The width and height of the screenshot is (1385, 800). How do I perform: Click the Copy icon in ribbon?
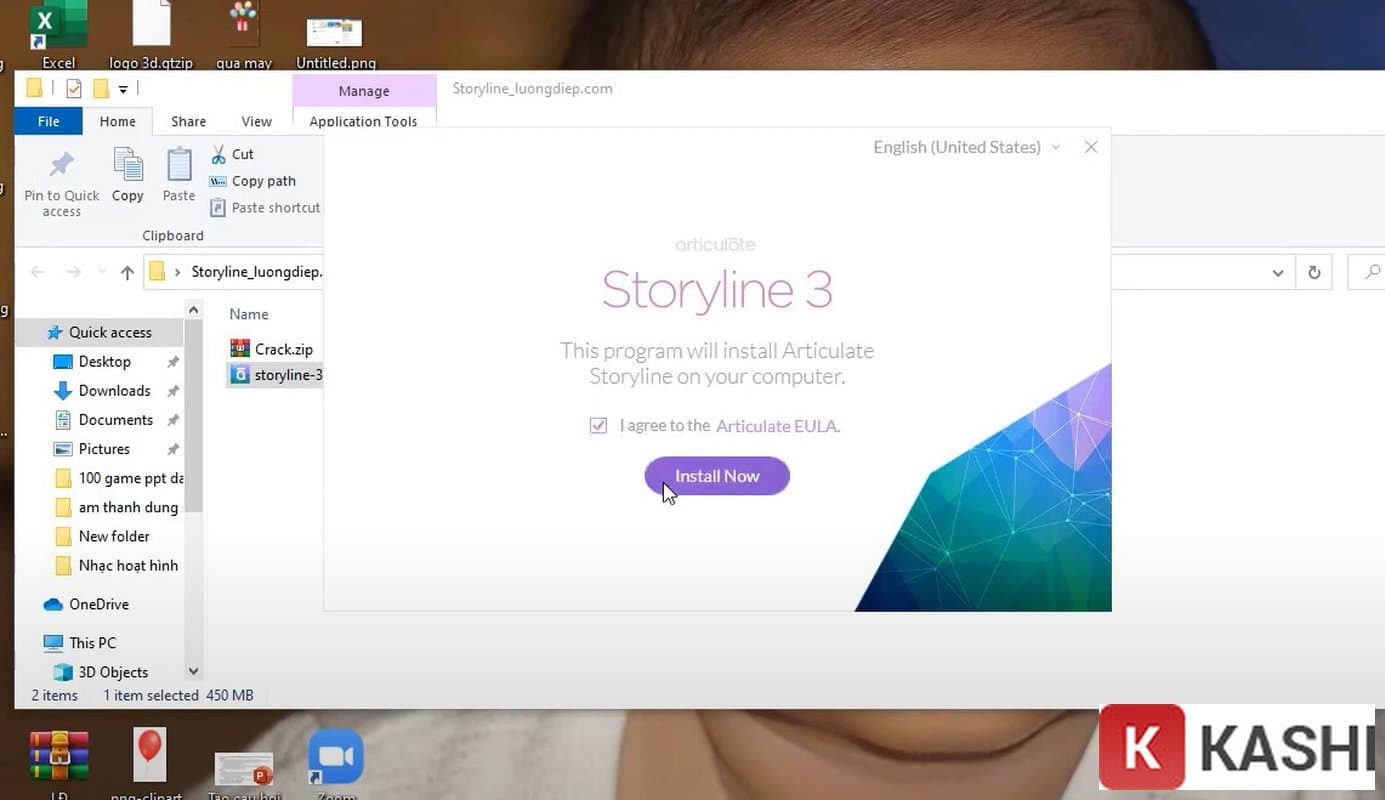pos(128,166)
